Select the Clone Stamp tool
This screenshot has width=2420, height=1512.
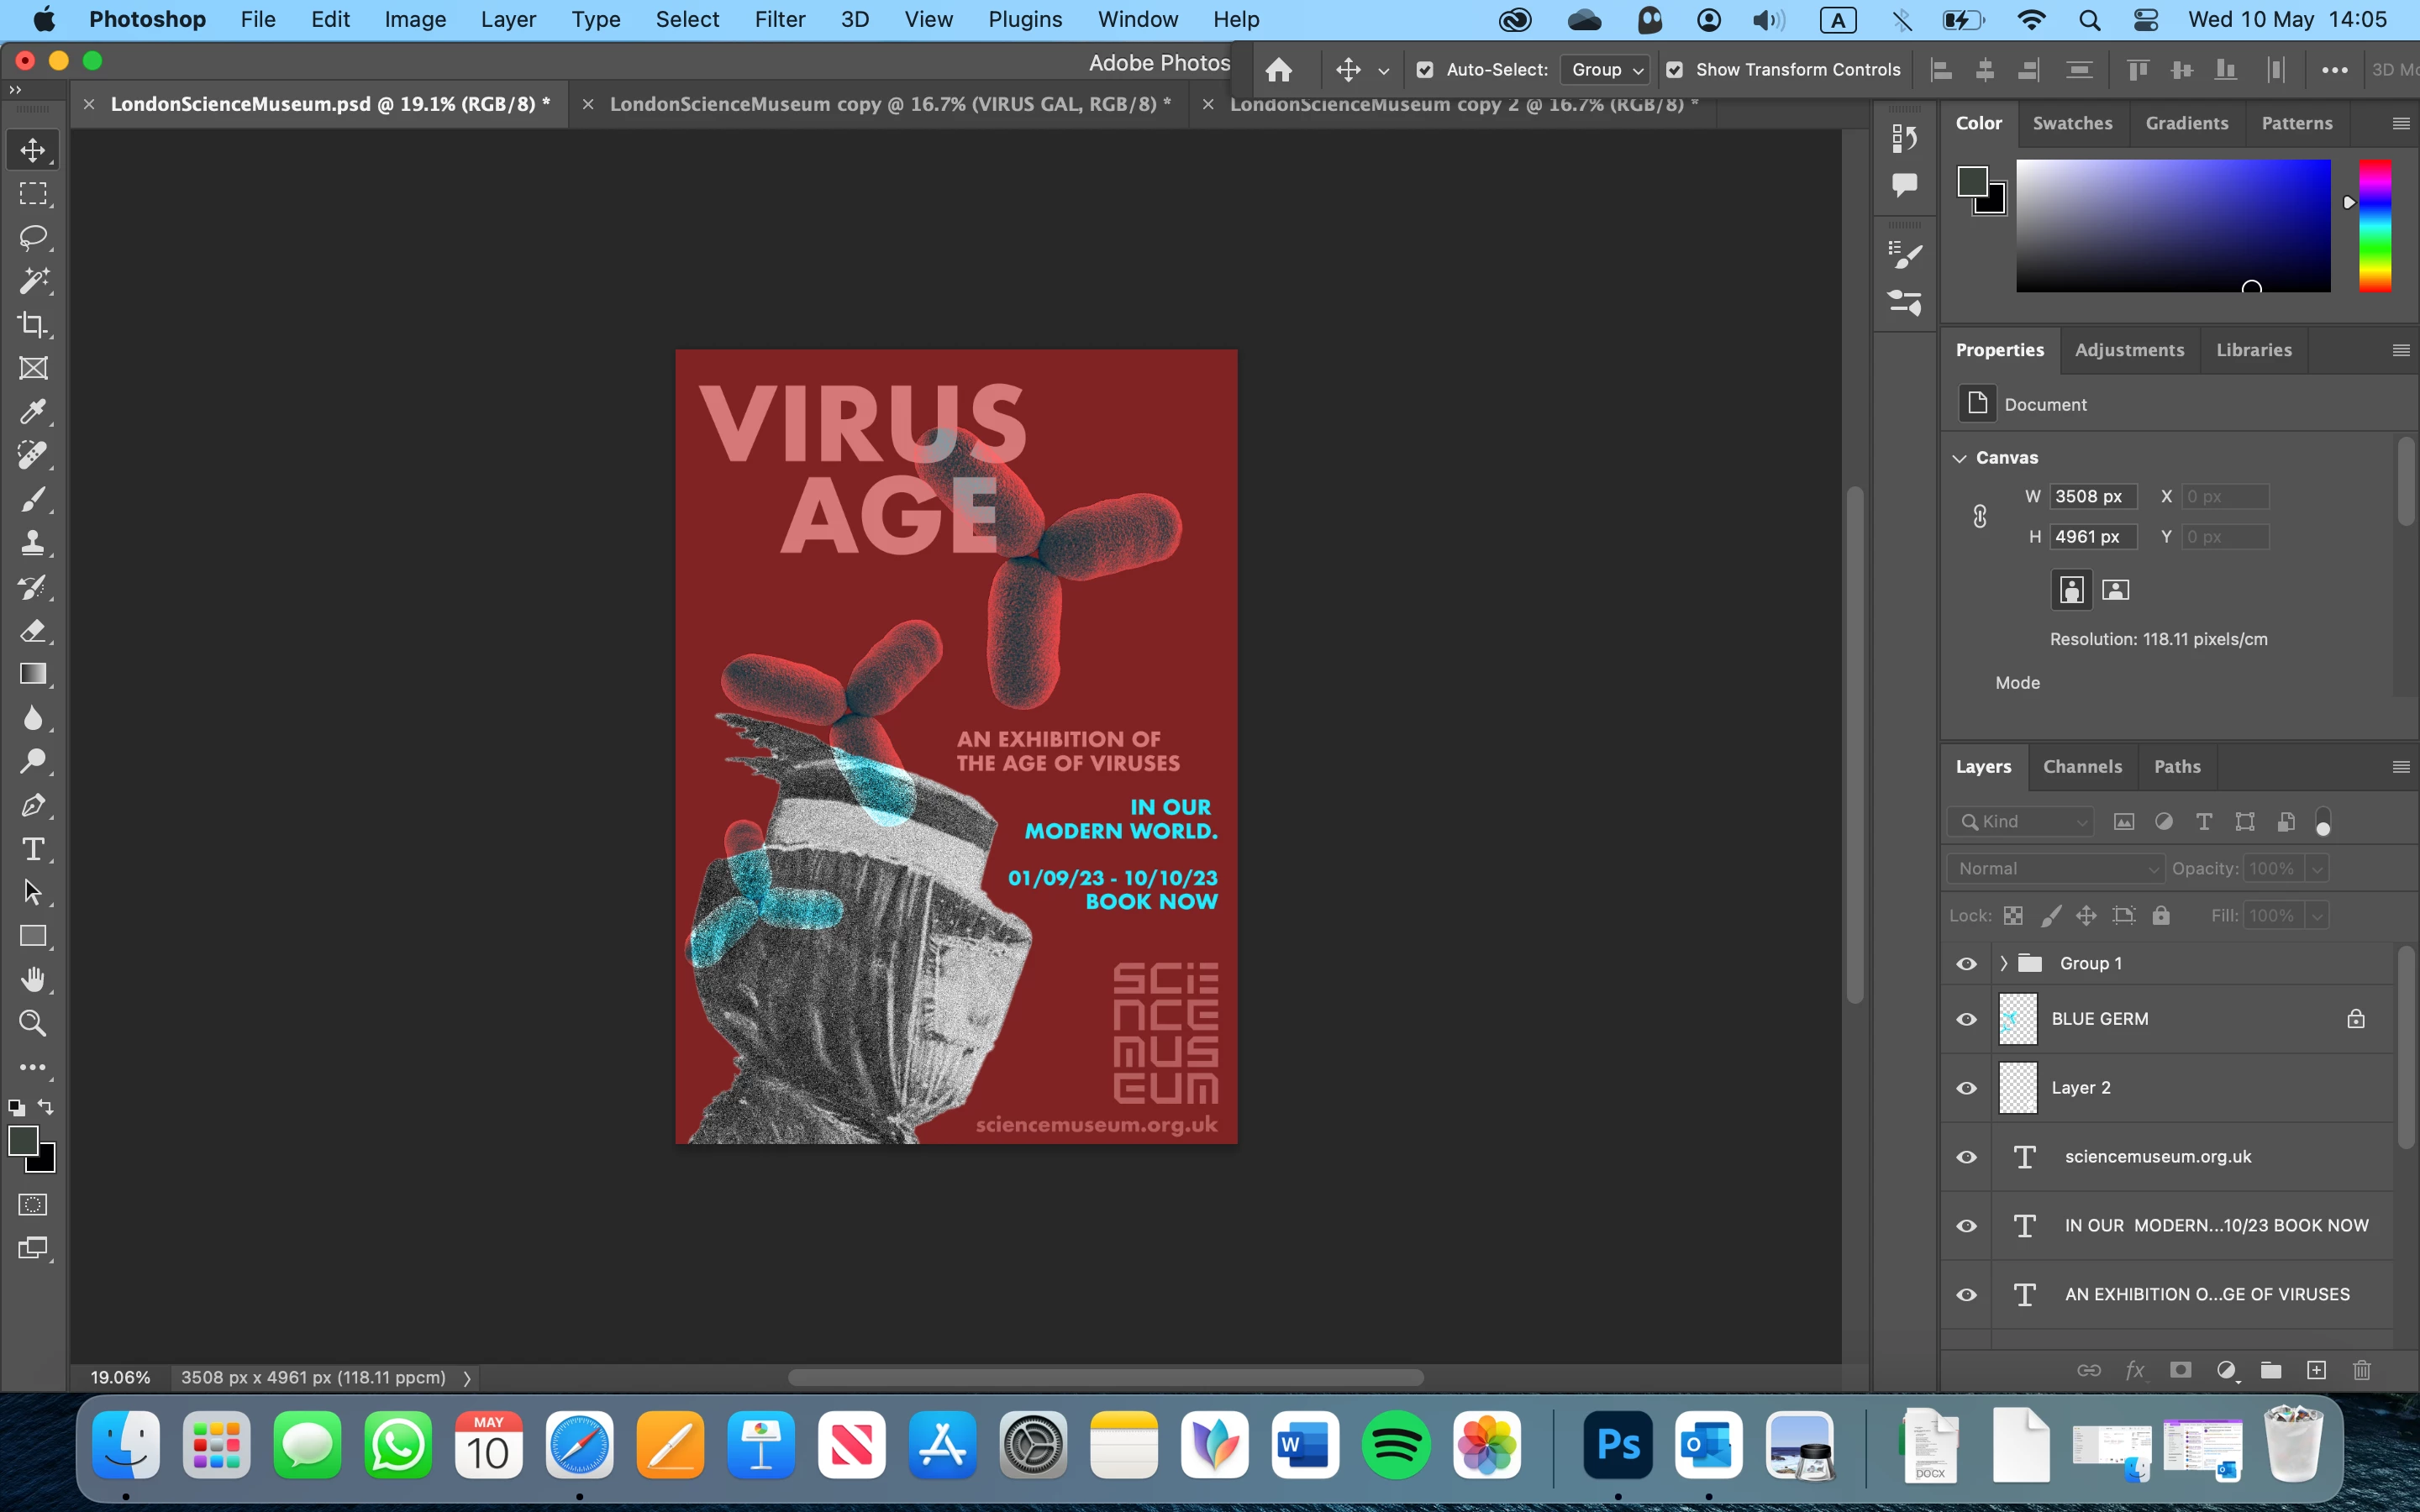click(x=33, y=543)
